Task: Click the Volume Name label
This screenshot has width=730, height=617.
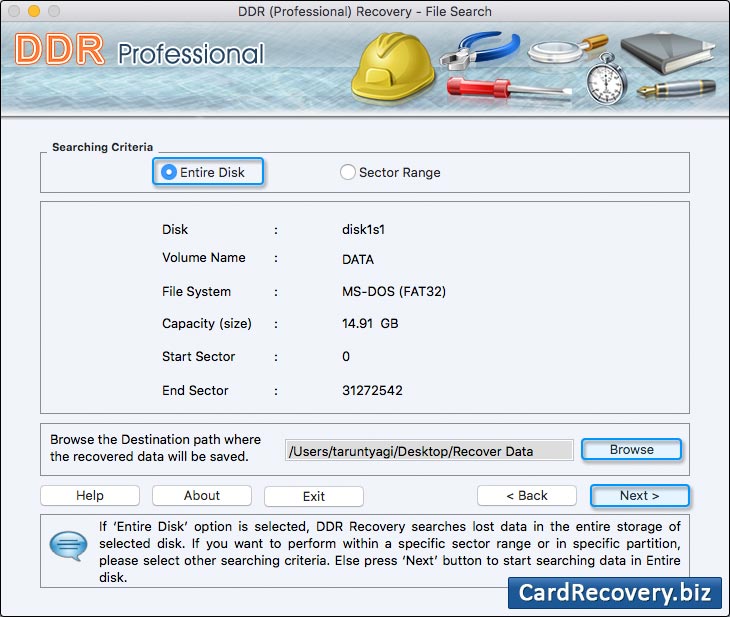Action: 203,258
